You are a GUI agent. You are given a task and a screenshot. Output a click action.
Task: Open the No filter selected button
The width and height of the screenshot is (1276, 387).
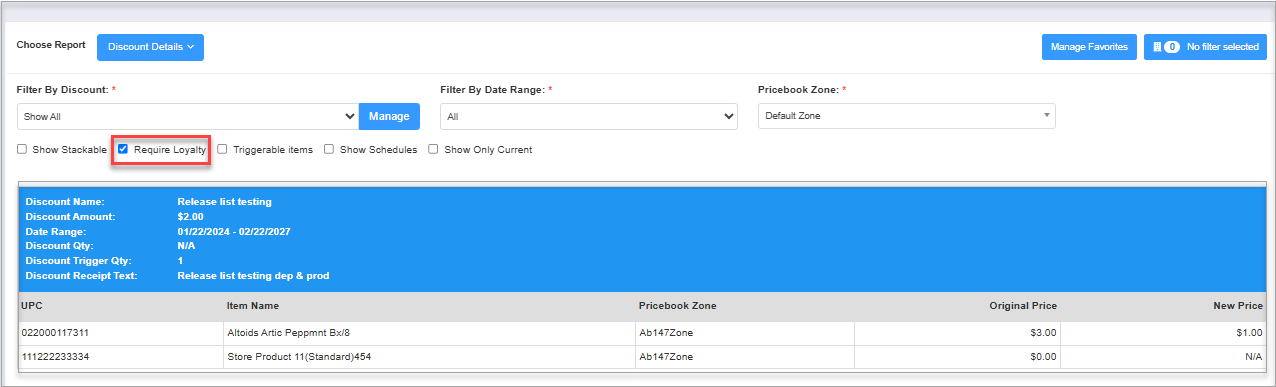pos(1205,47)
